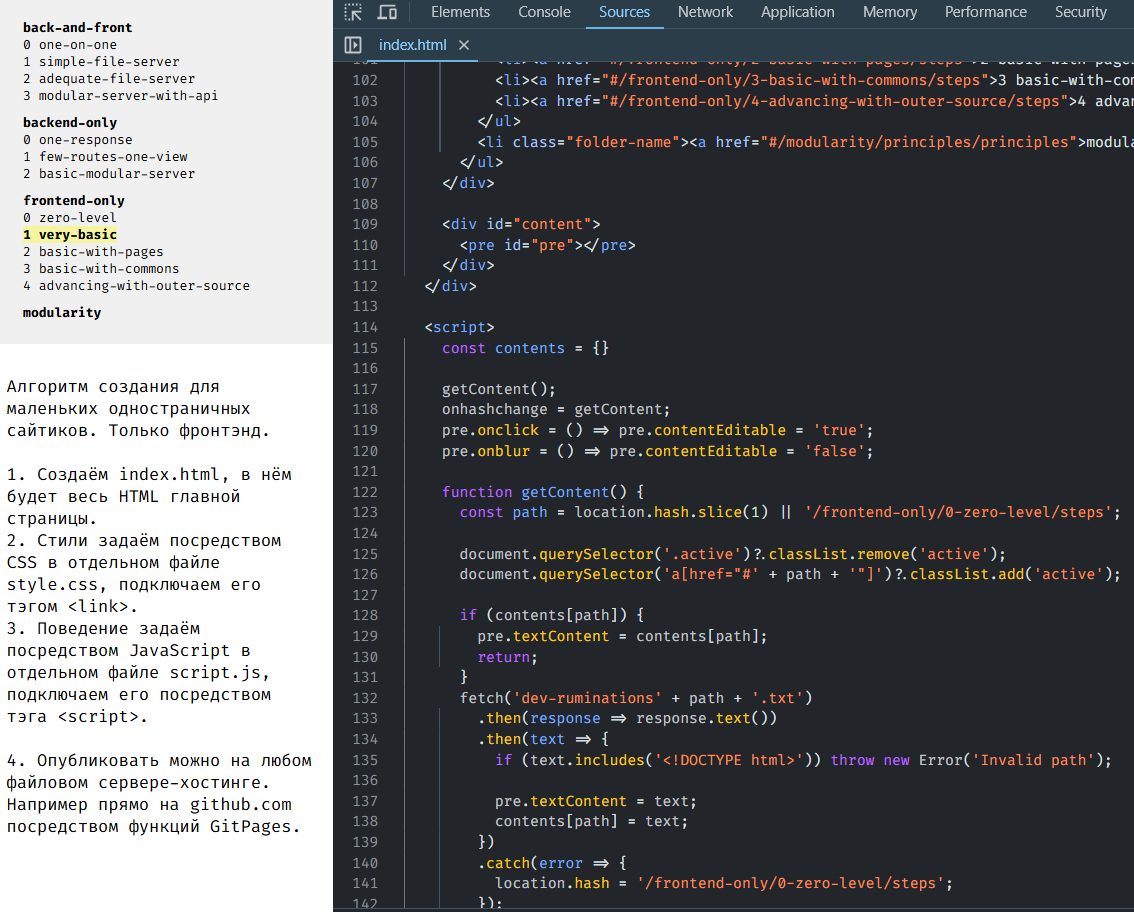Open the 0 one-response link
Screen dimensions: 1134x912
tap(77, 140)
